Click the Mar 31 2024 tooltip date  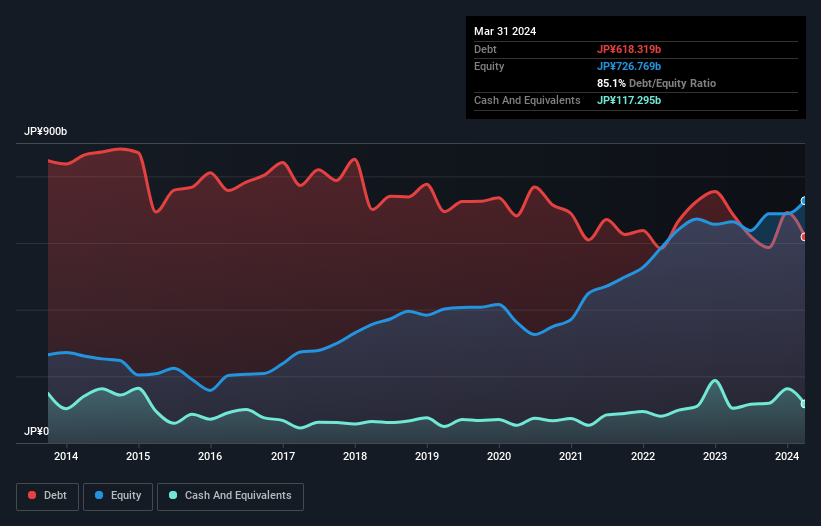click(x=505, y=31)
